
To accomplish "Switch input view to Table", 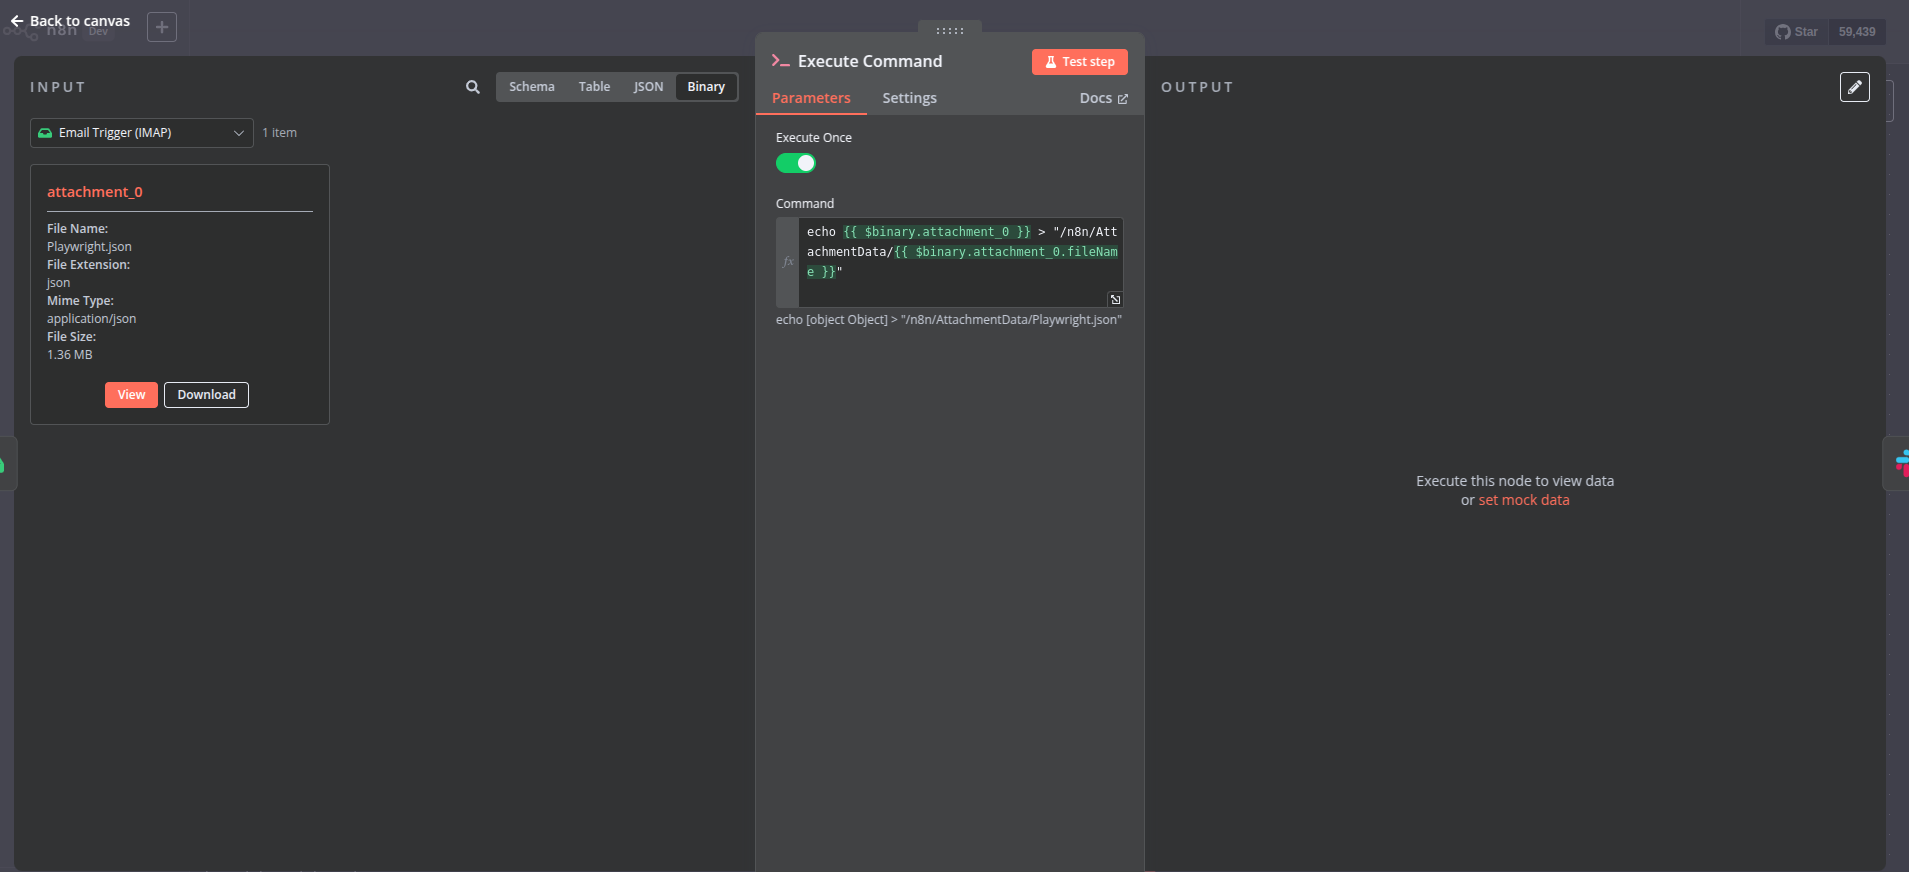I will [594, 87].
